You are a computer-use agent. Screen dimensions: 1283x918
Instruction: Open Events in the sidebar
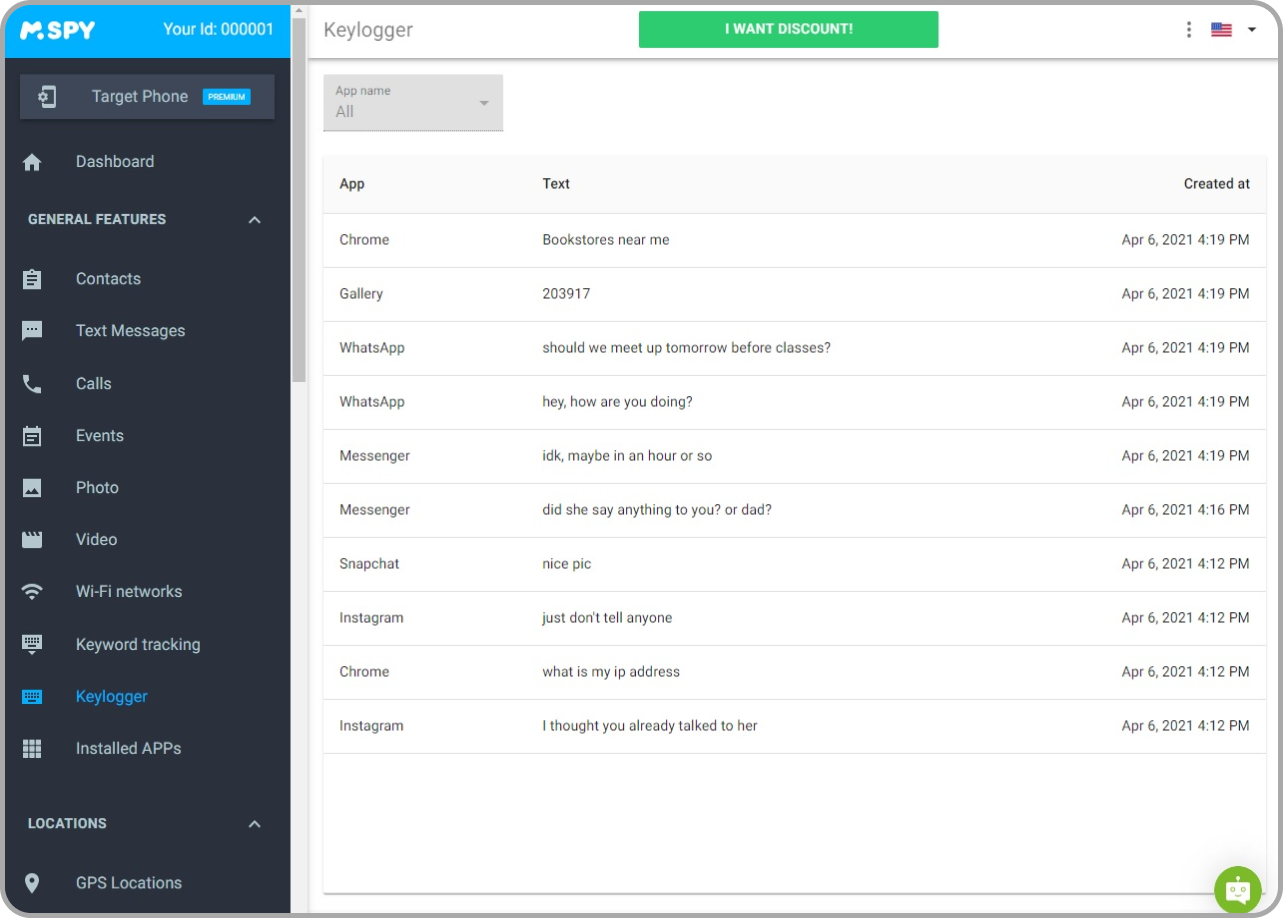pyautogui.click(x=100, y=436)
